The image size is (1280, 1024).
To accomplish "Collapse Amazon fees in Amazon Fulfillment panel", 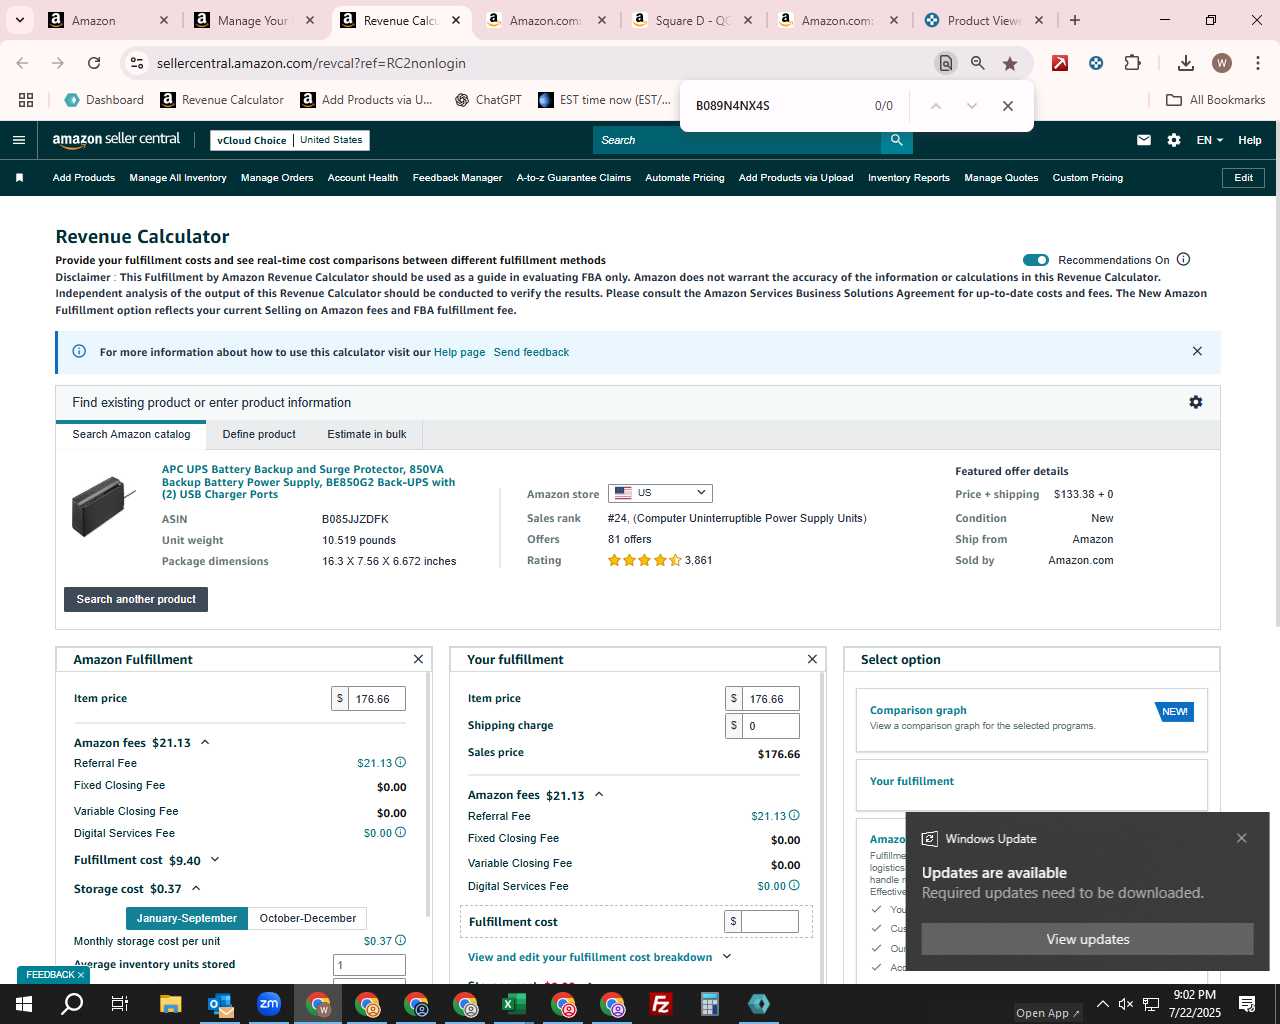I will [x=205, y=742].
